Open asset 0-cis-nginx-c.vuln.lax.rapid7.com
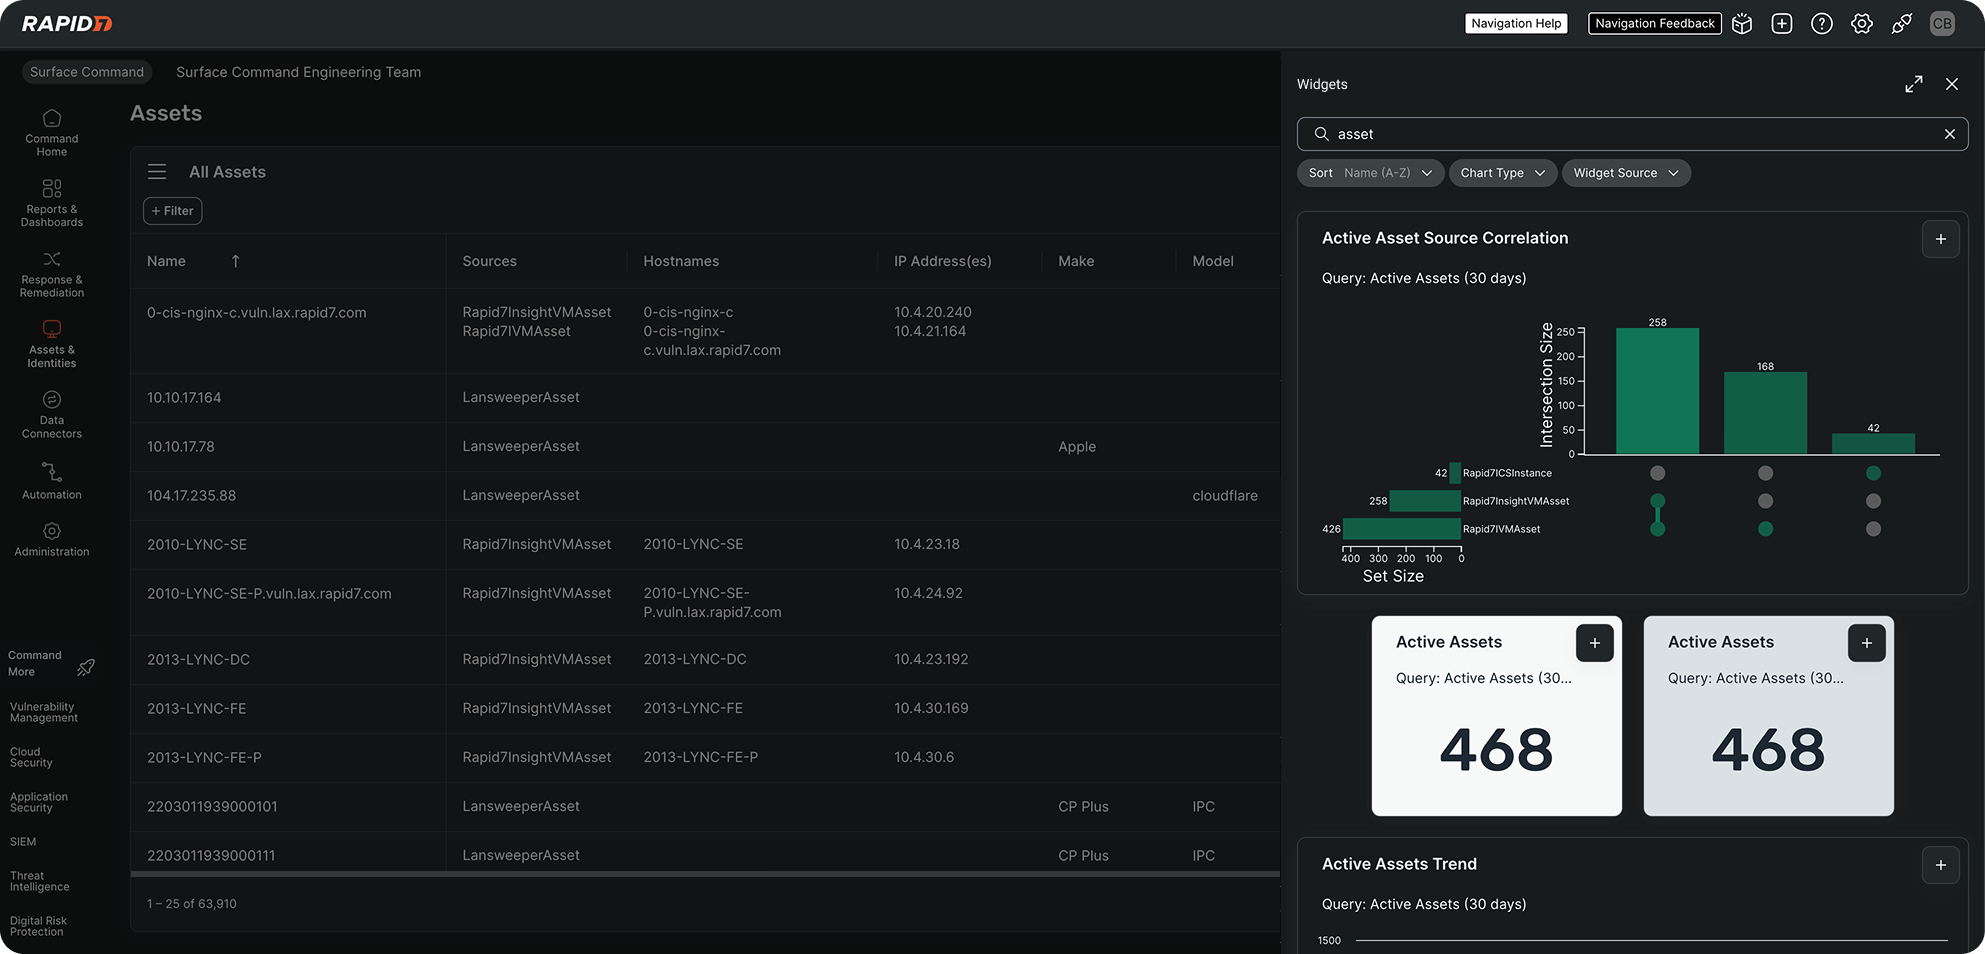Viewport: 1985px width, 954px height. pyautogui.click(x=257, y=313)
